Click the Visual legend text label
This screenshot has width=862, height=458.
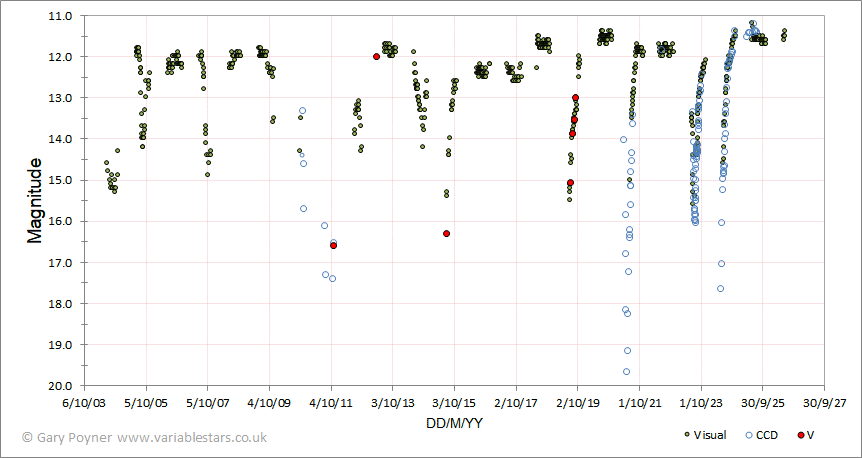point(710,435)
